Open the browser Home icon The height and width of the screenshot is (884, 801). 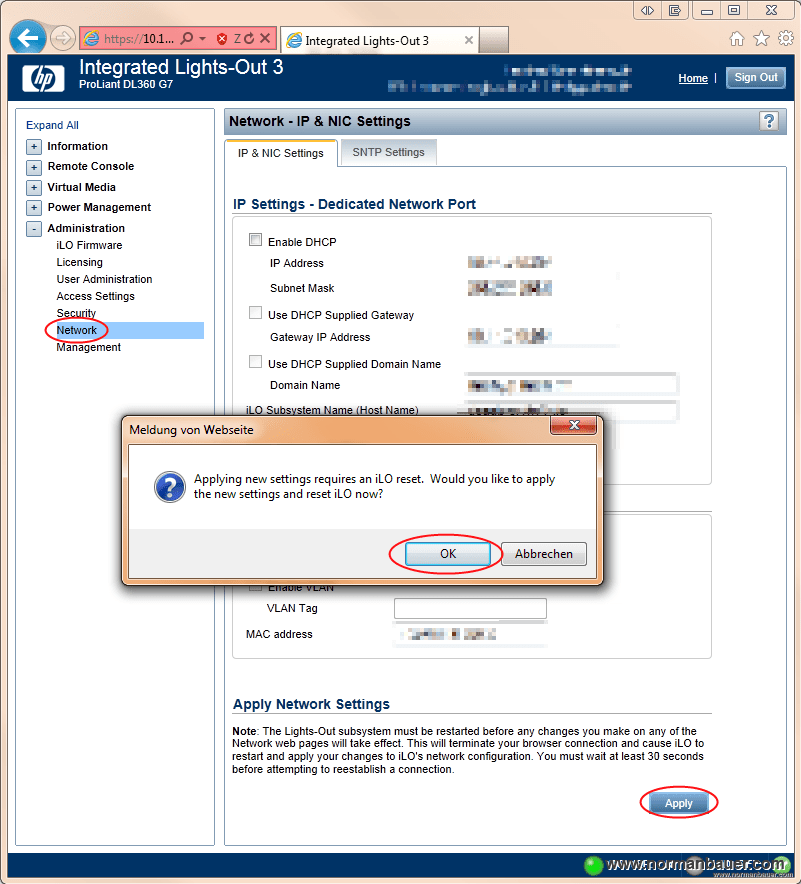click(x=737, y=38)
